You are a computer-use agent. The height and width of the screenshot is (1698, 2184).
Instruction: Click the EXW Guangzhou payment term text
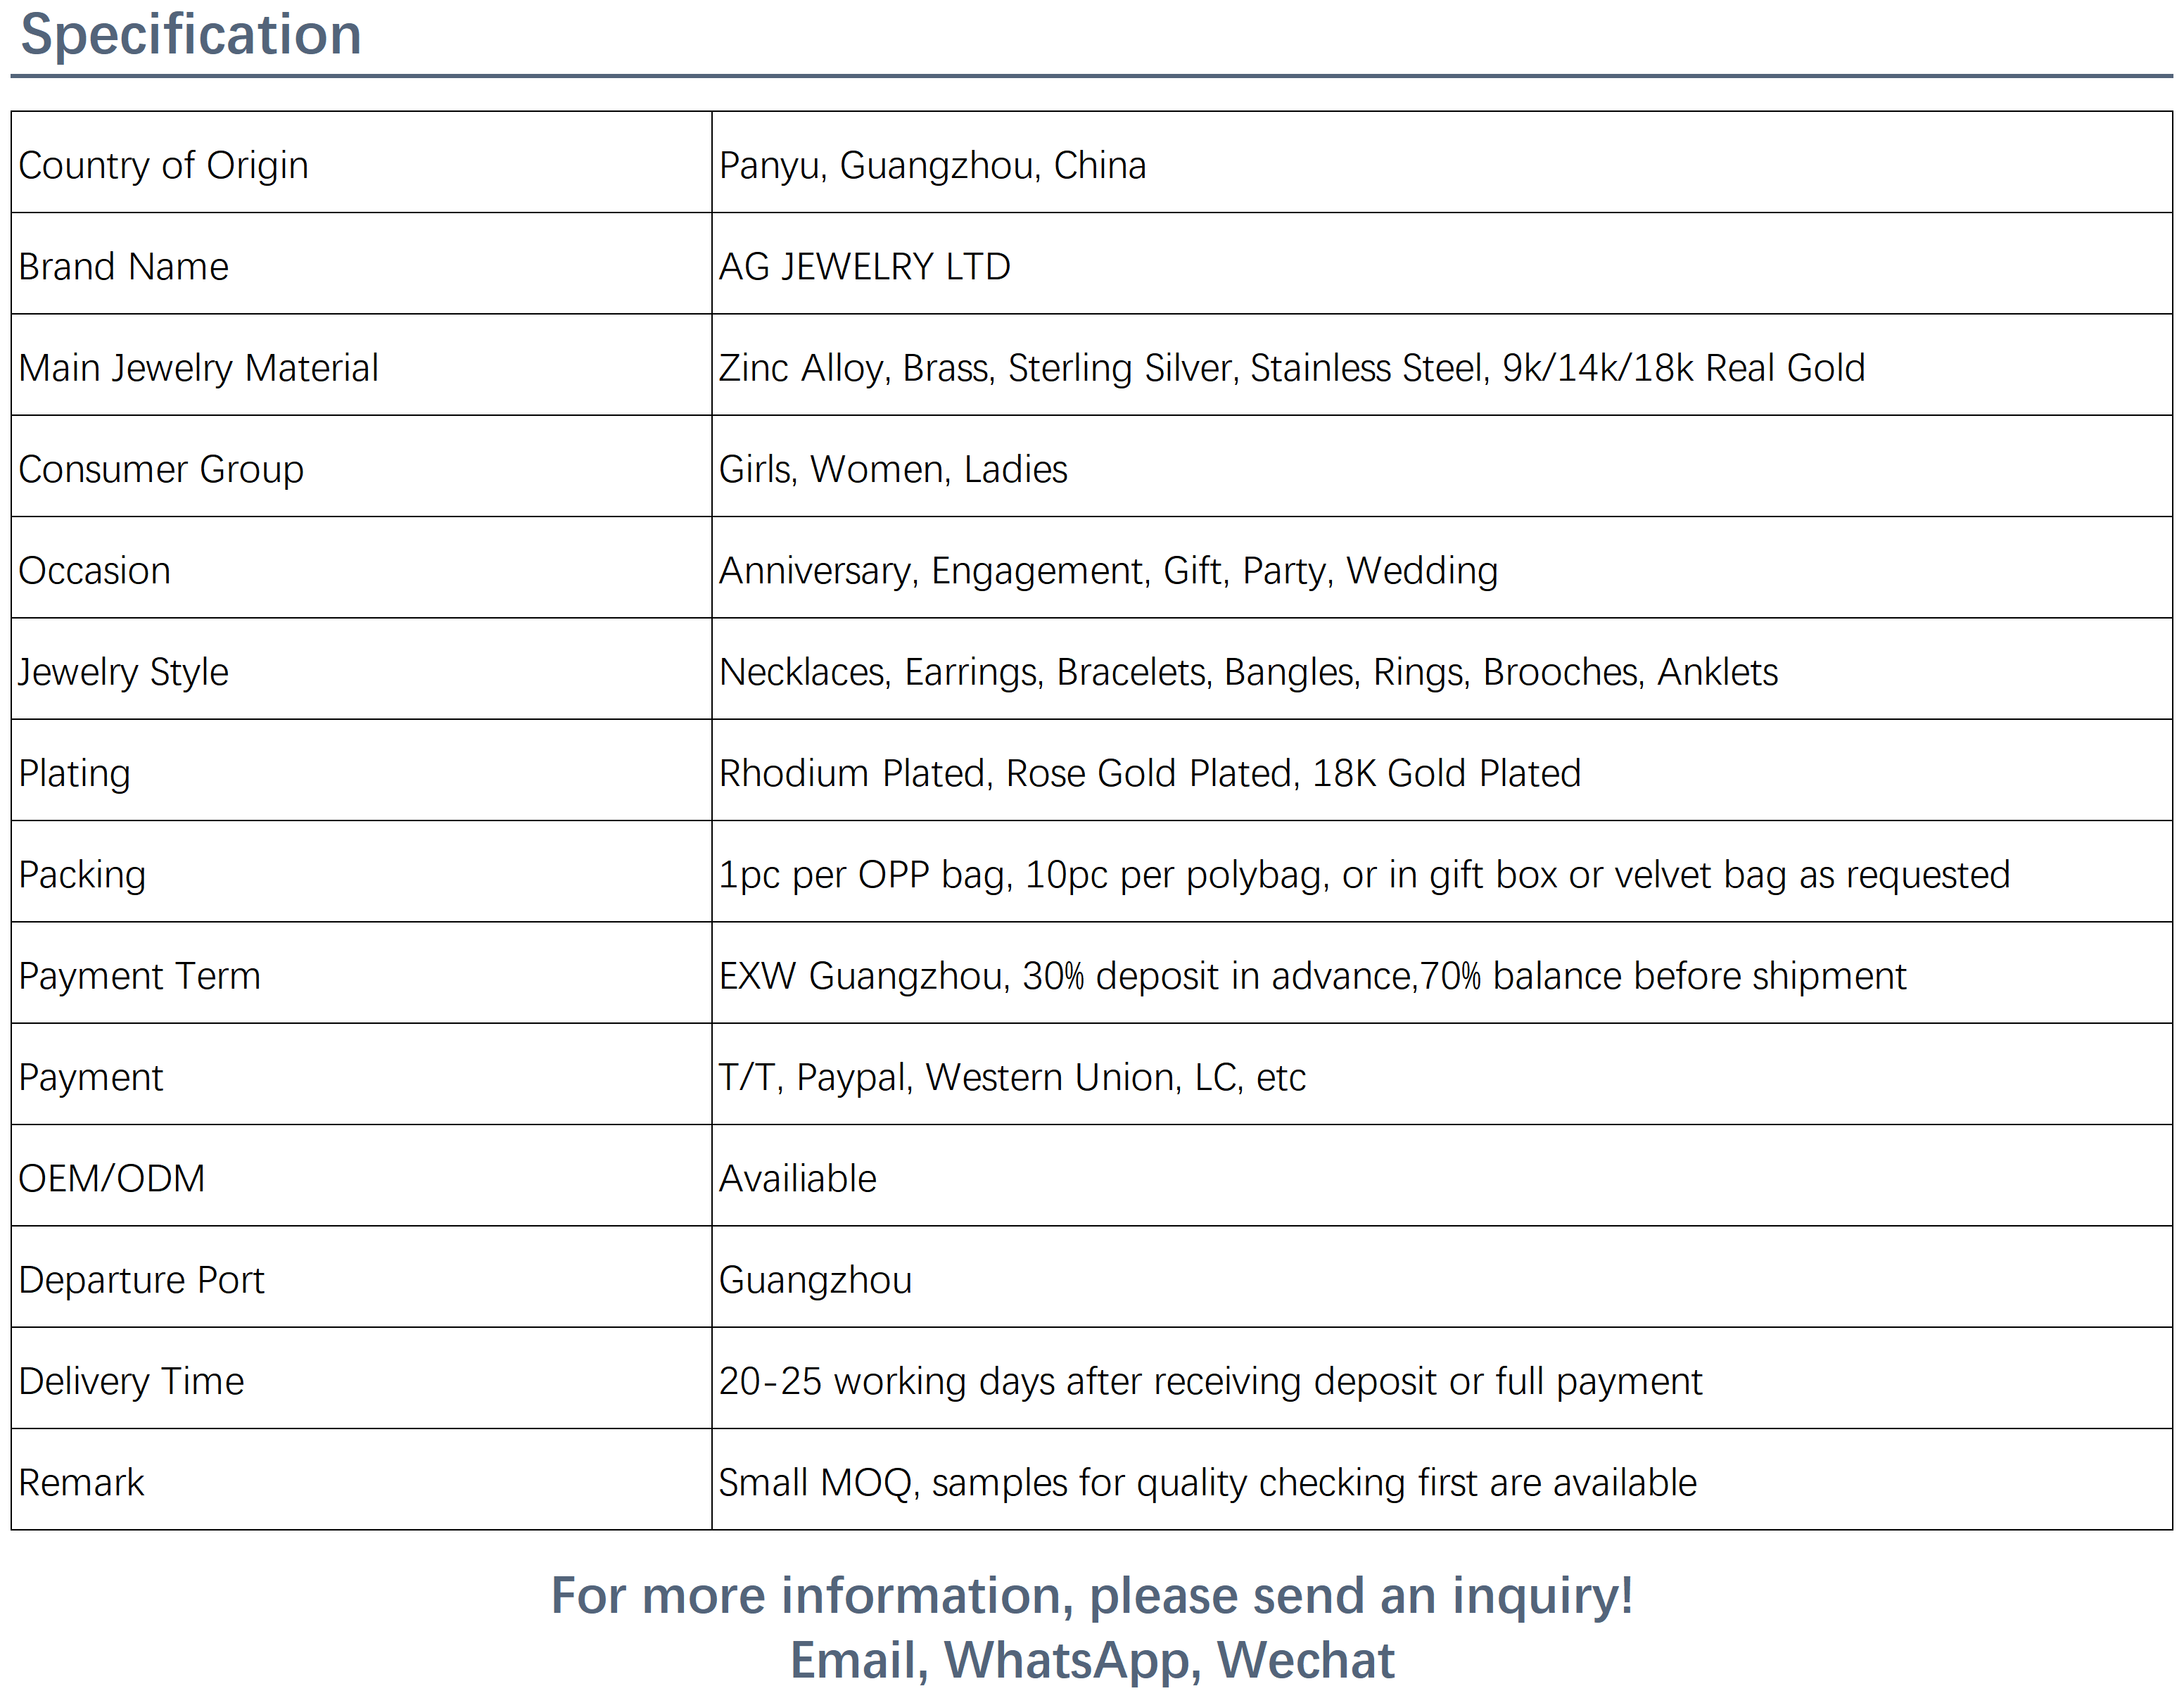[x=1312, y=976]
